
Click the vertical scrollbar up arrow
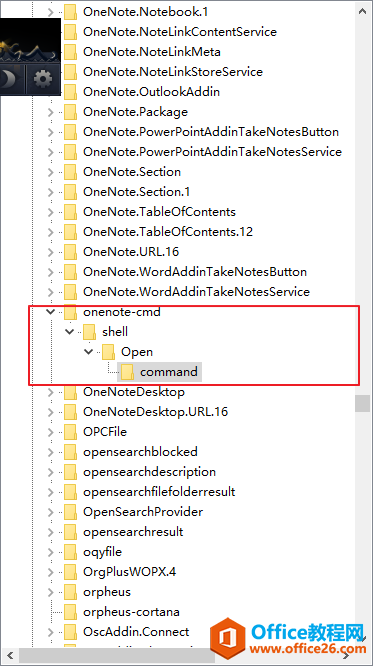(x=362, y=11)
